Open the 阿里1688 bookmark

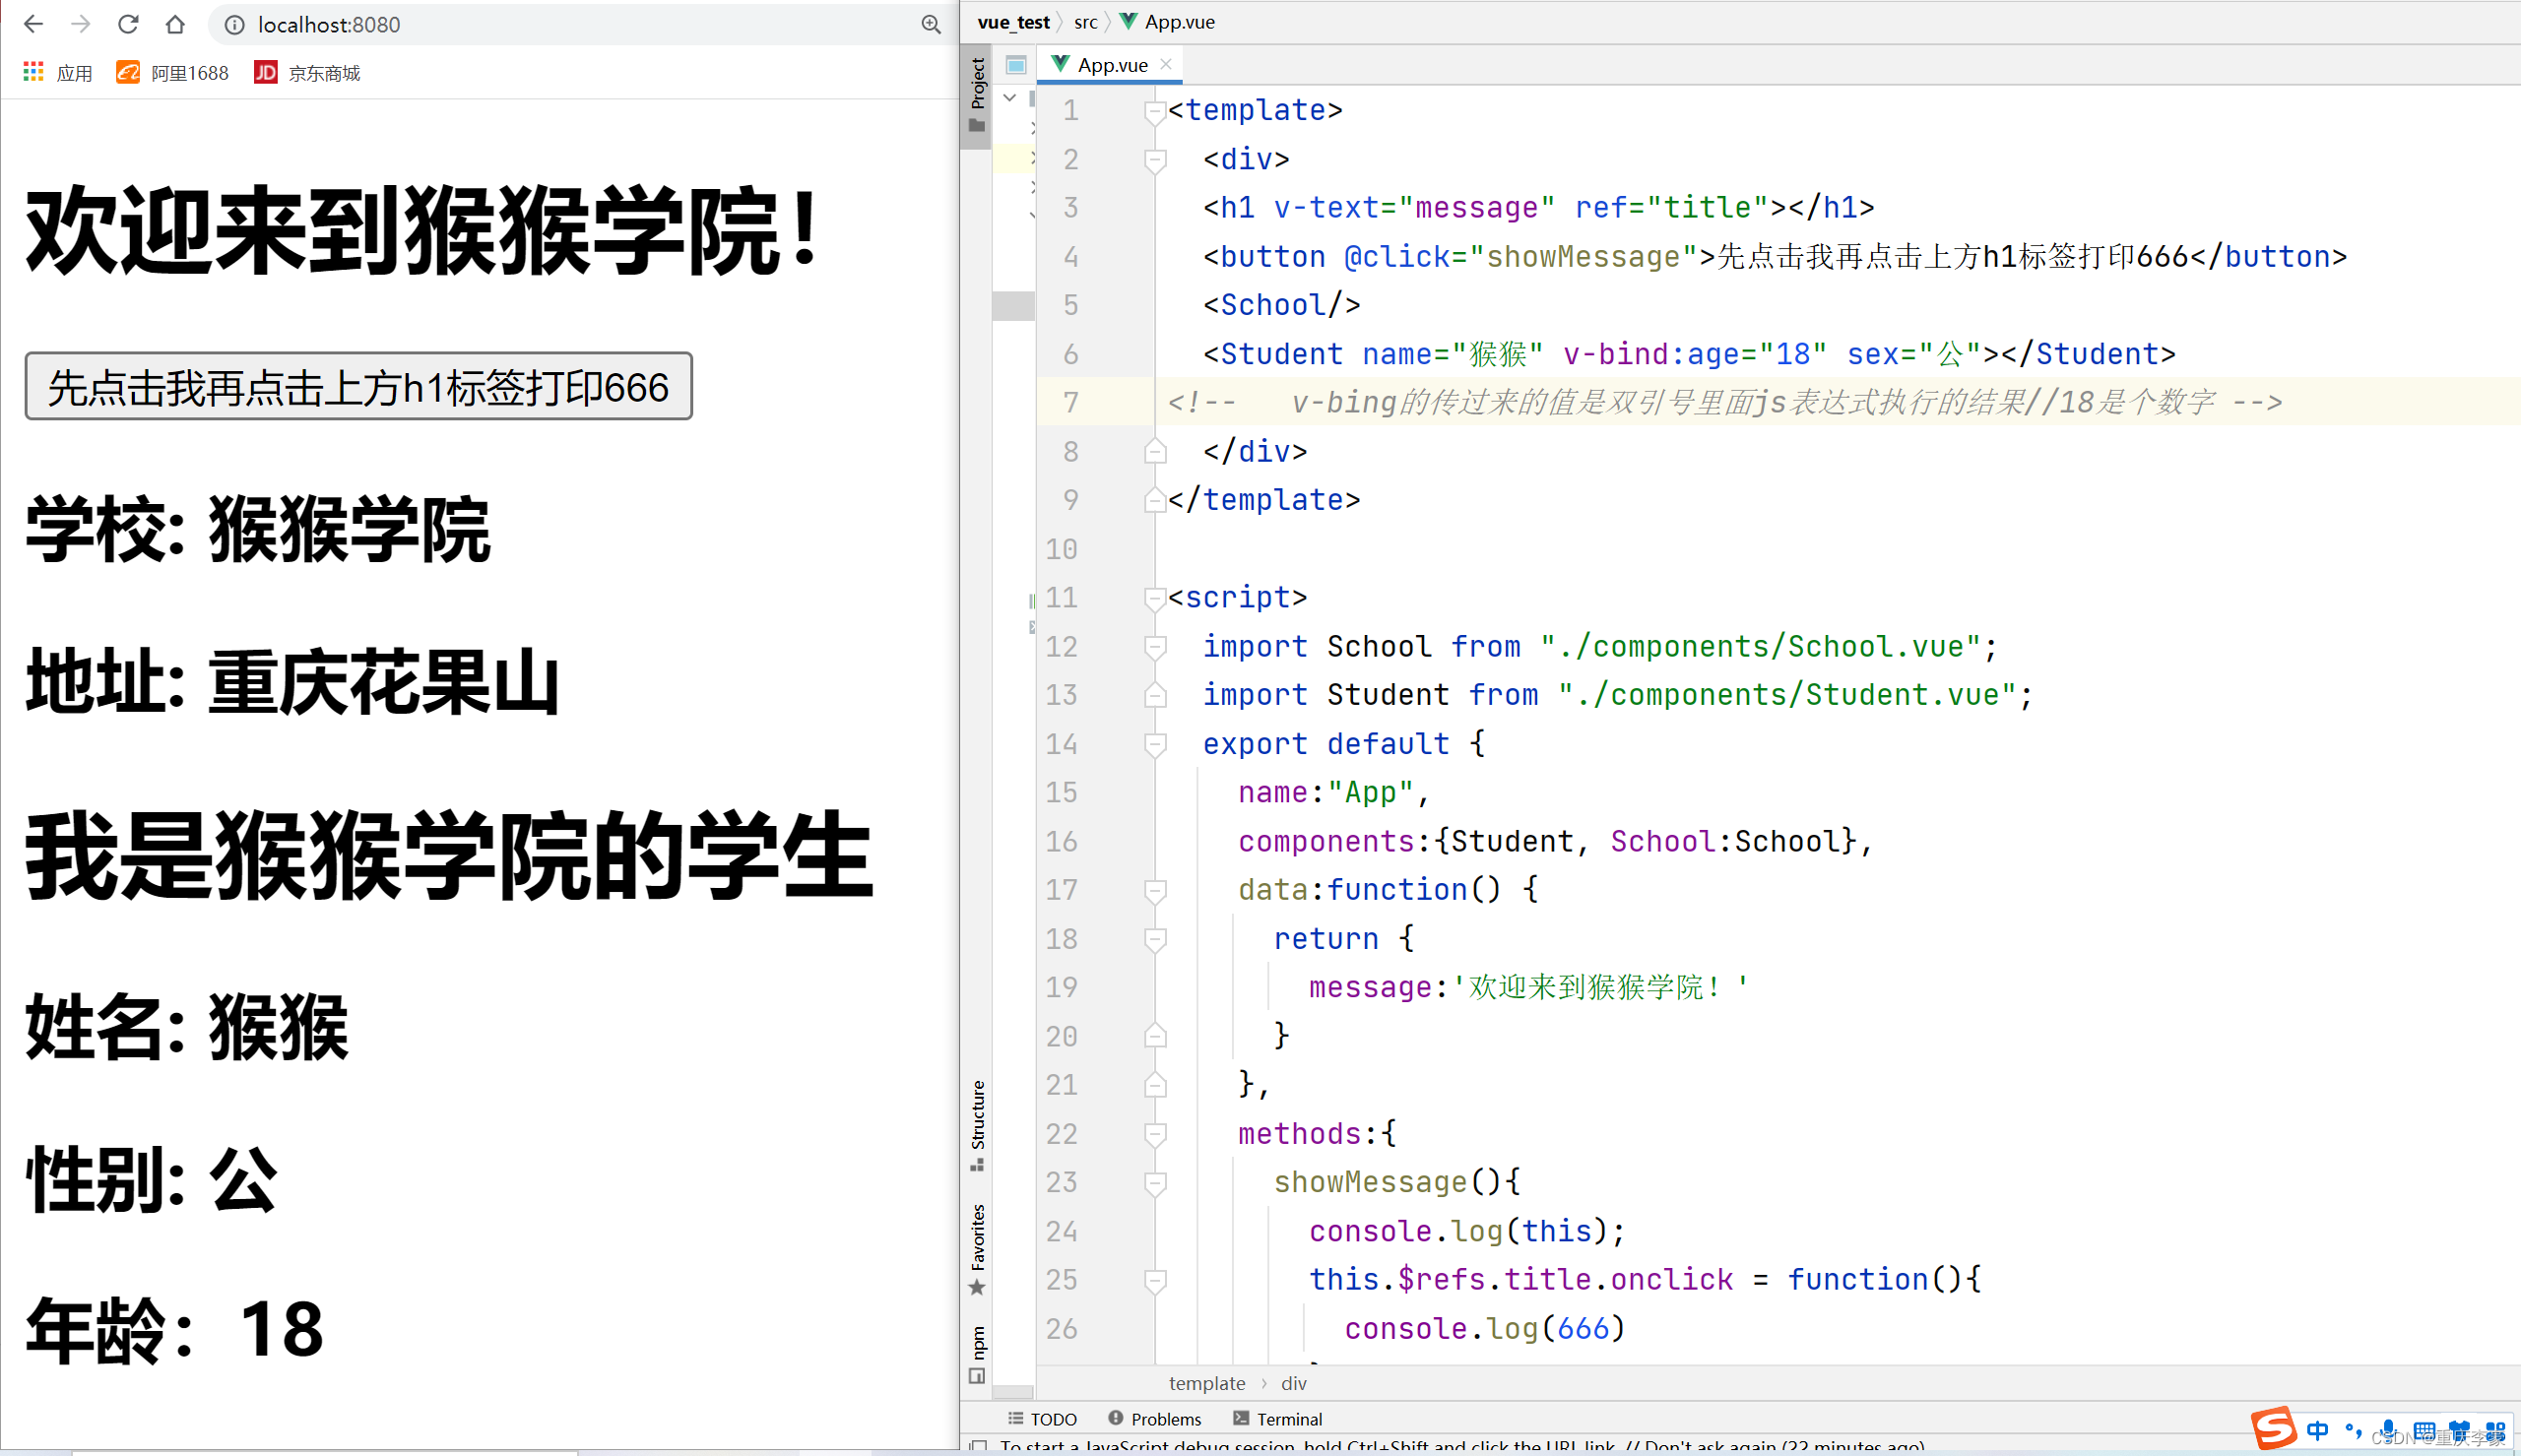pos(172,73)
